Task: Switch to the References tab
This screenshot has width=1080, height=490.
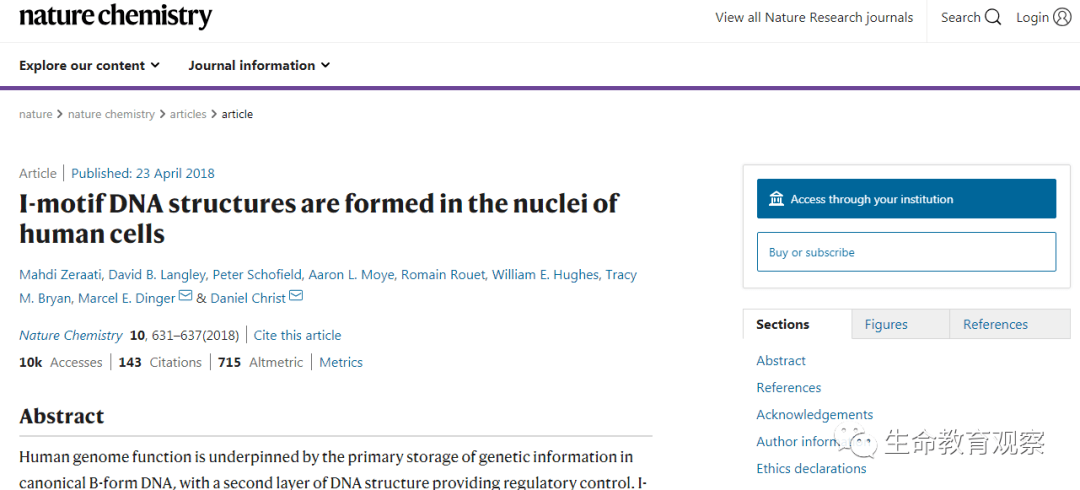Action: click(995, 324)
